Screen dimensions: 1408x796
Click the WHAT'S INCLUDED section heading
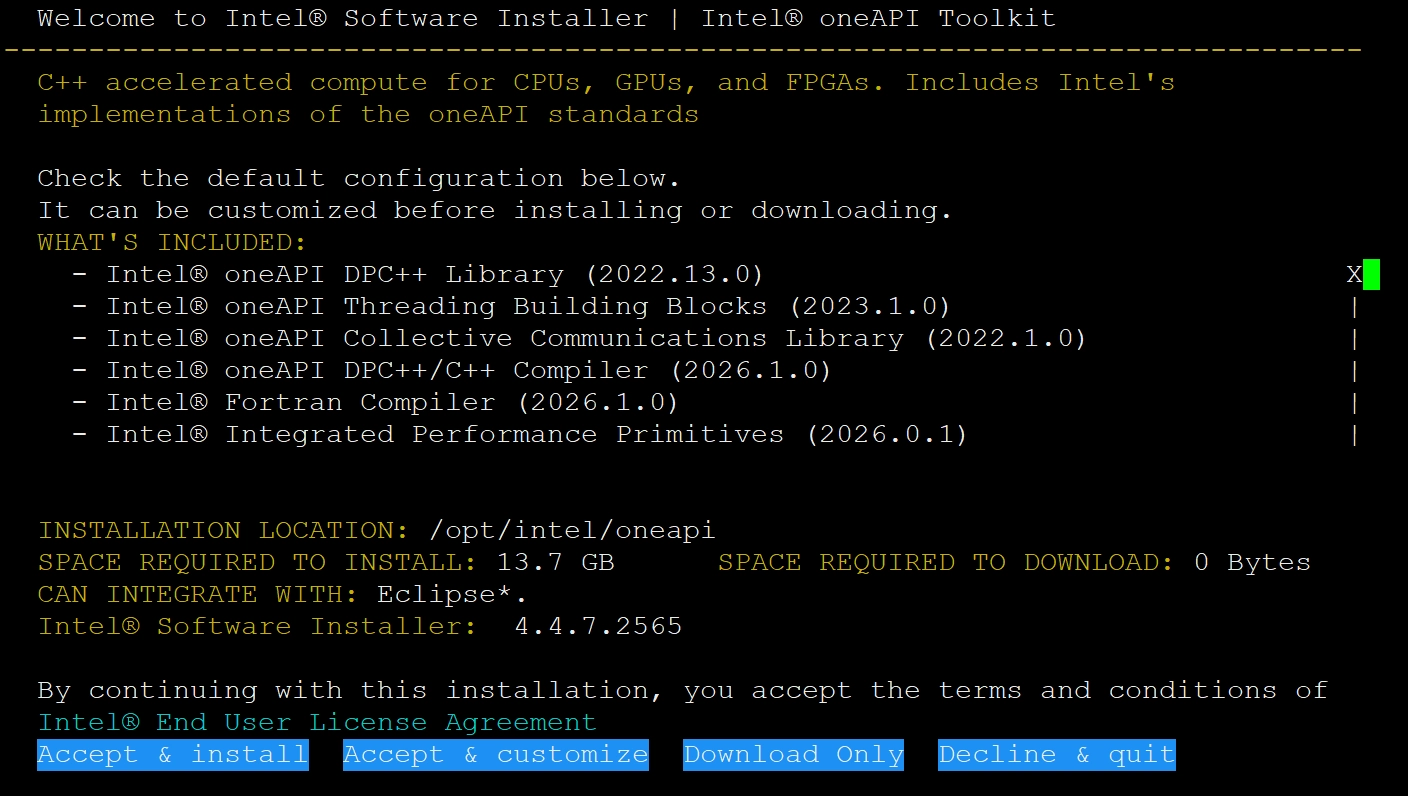[172, 242]
